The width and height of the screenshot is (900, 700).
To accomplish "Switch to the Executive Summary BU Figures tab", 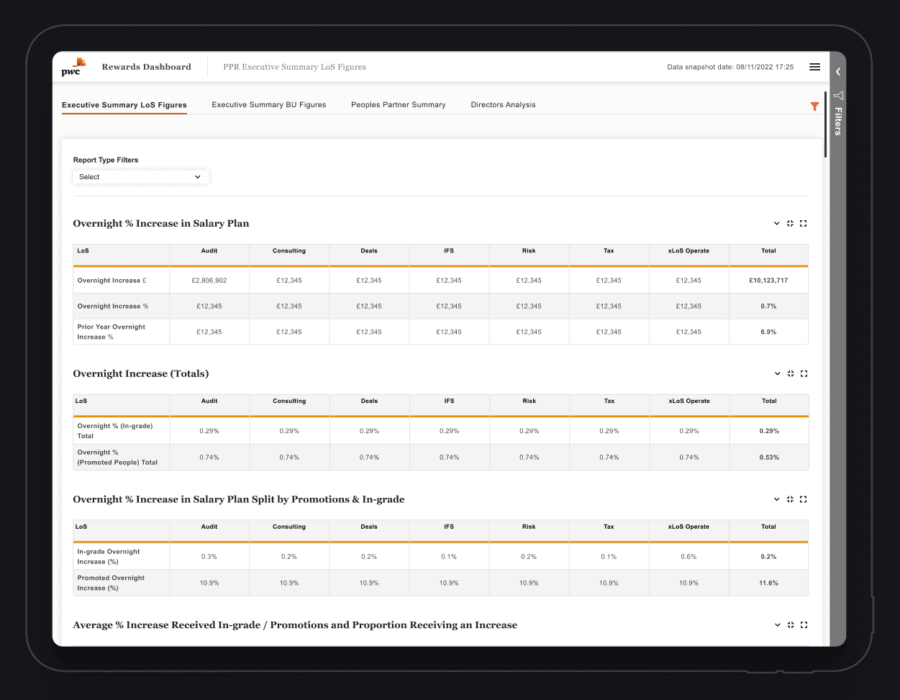I will [x=268, y=104].
